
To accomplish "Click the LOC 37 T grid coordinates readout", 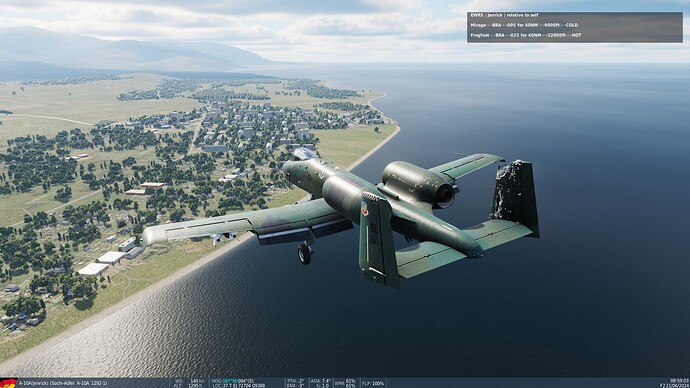I will pos(239,386).
